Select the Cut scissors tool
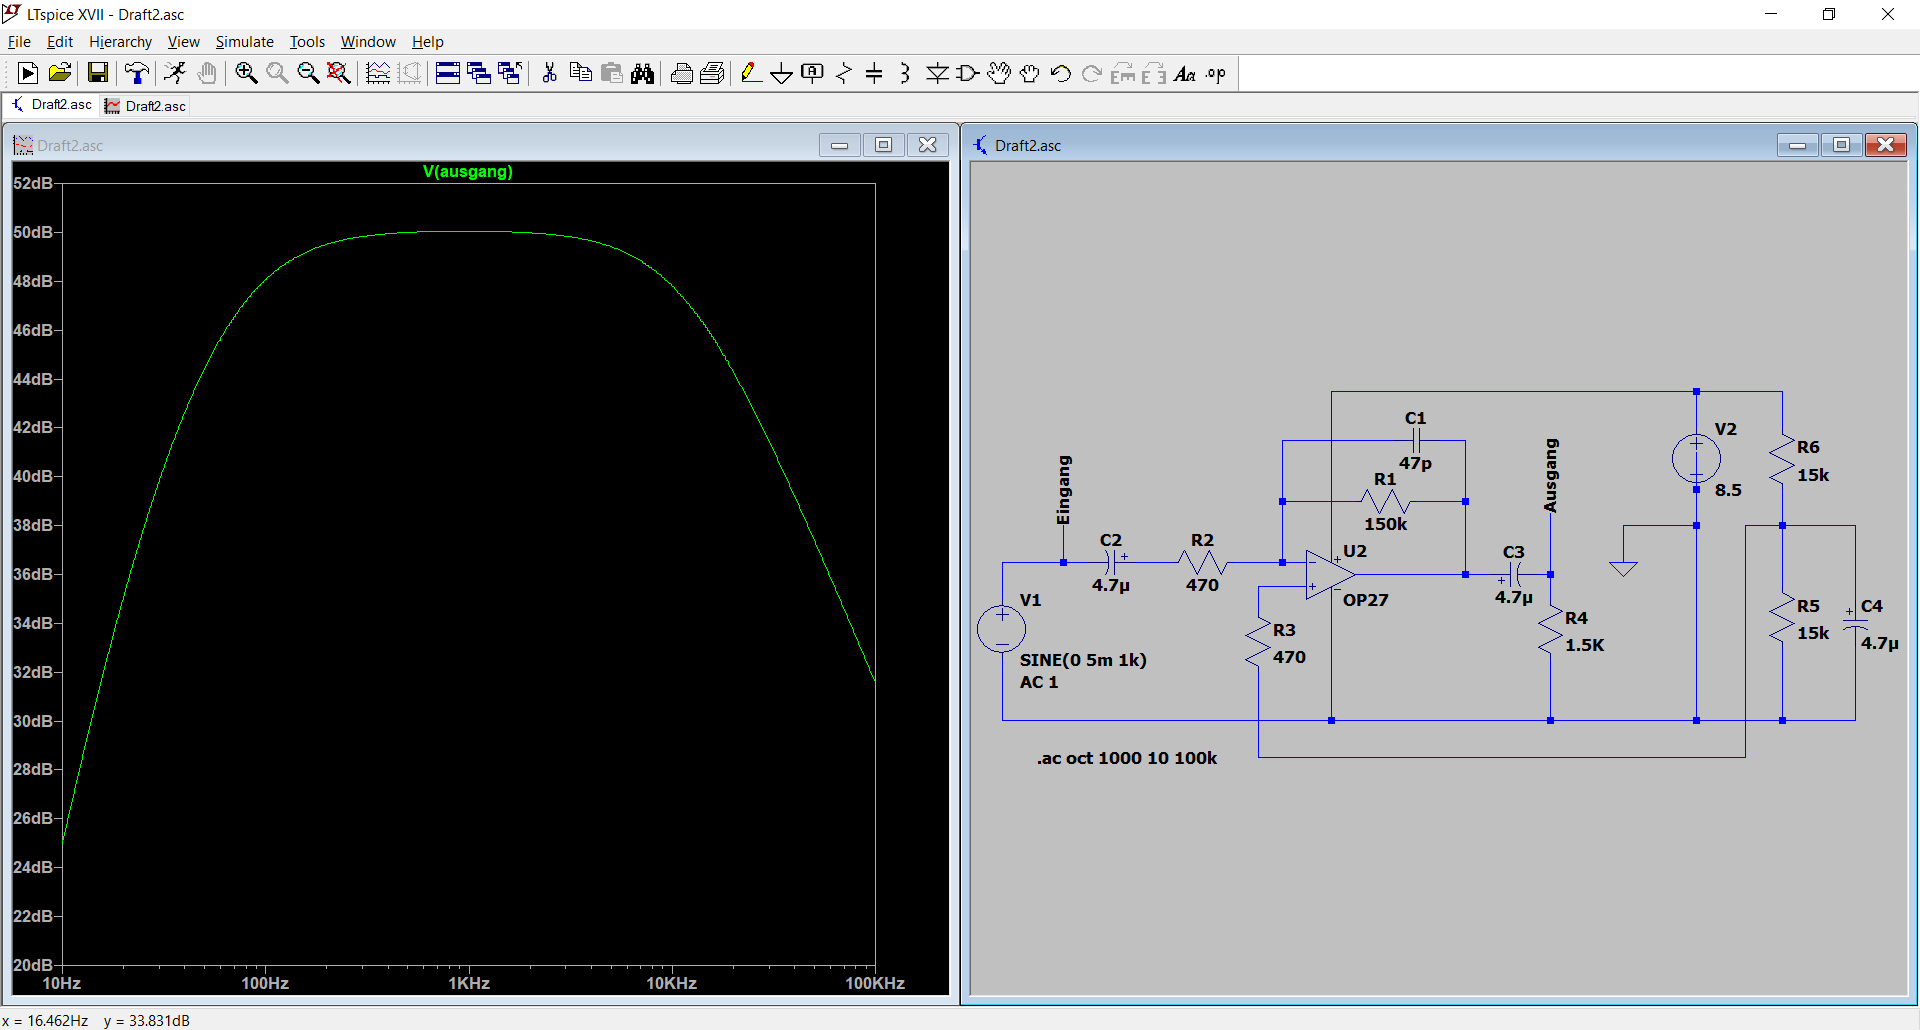1920x1030 pixels. coord(549,73)
